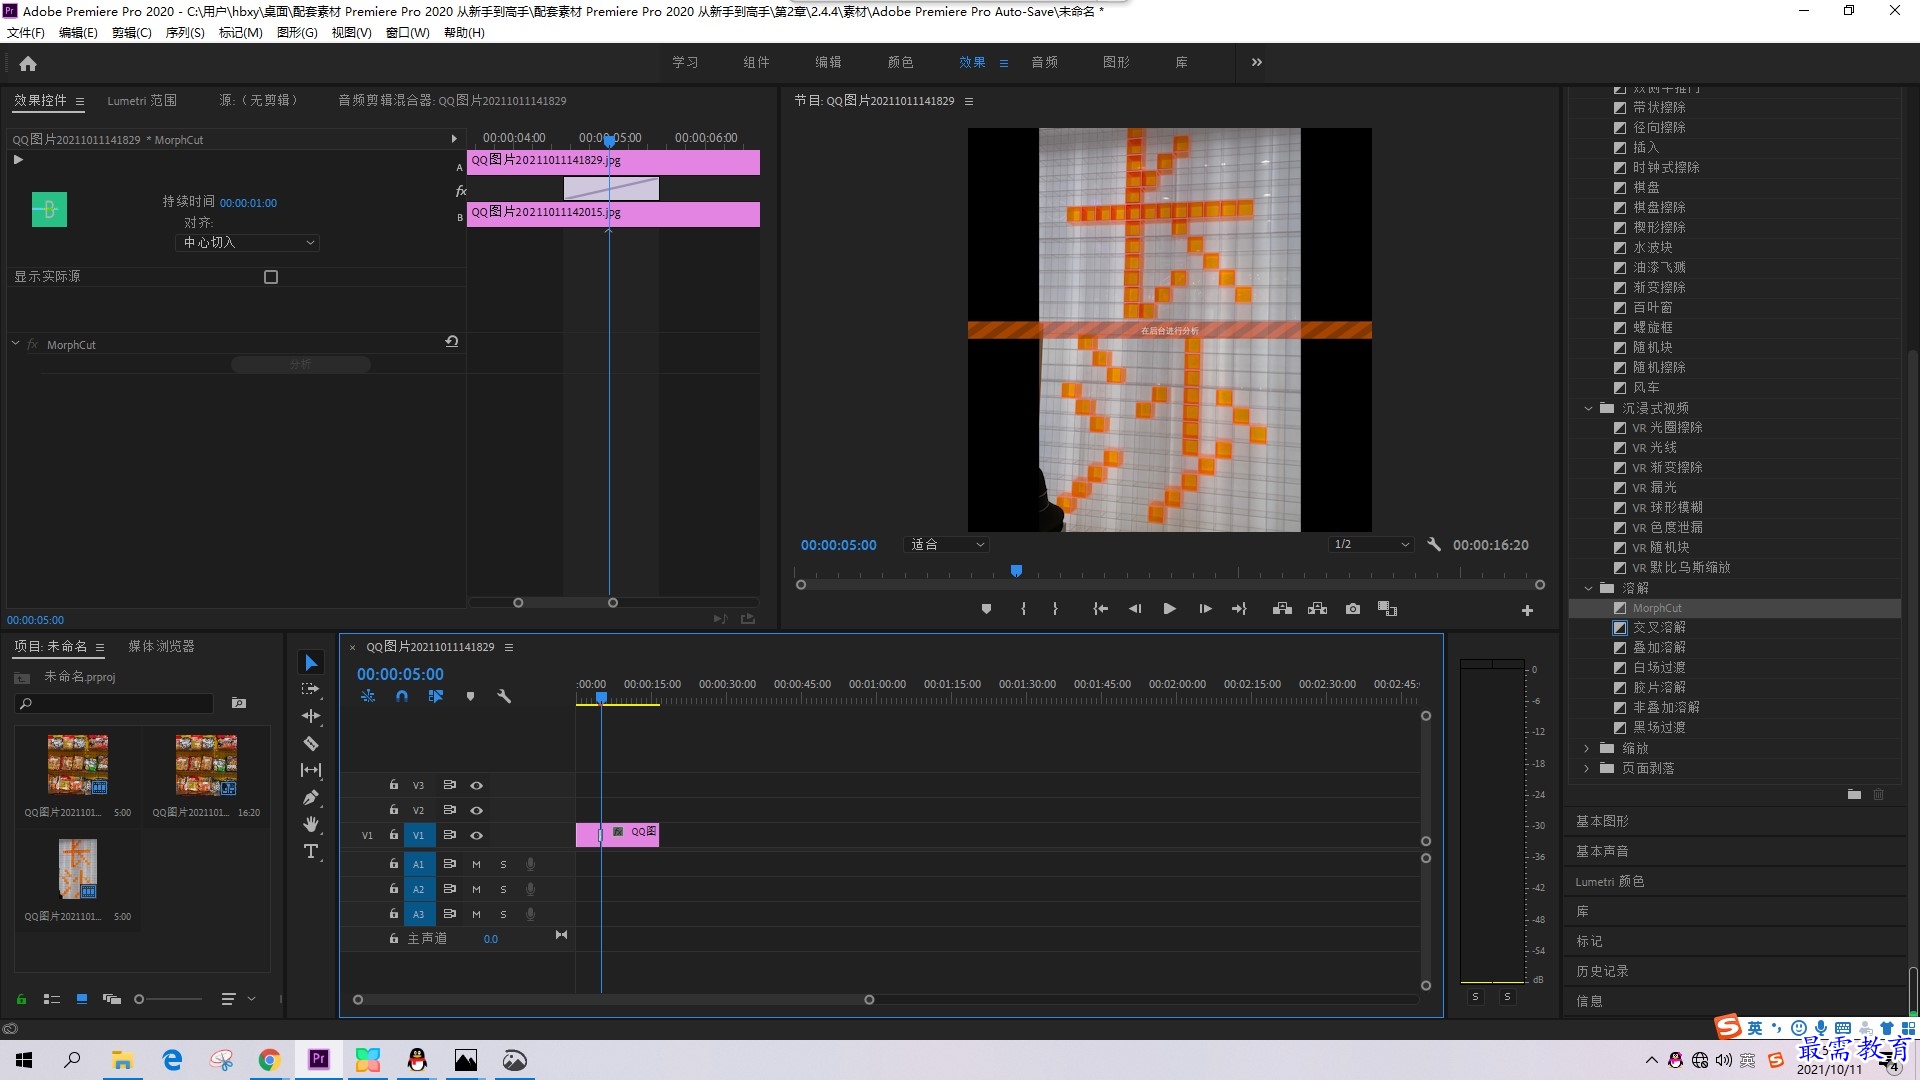Open the 适合 zoom level dropdown
The width and height of the screenshot is (1920, 1080).
tap(947, 545)
